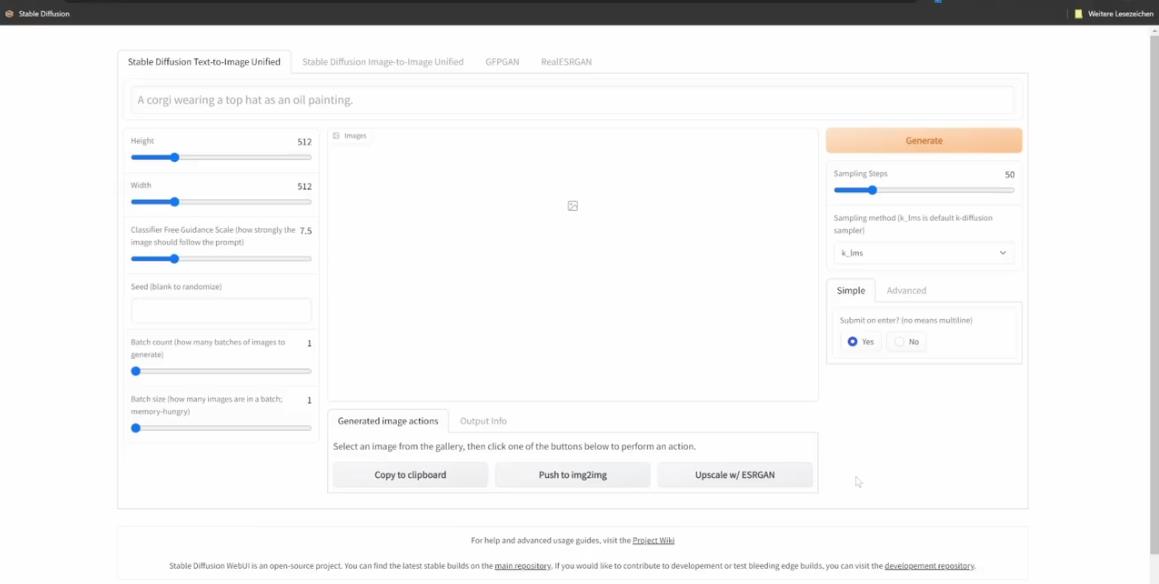Adjust the Classifier Free Guidance Scale slider
Screen dimensions: 1159x584
click(221, 259)
